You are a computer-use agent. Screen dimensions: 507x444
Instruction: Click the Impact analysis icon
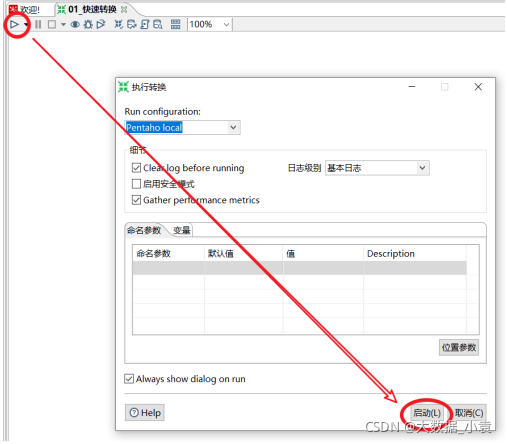(132, 24)
